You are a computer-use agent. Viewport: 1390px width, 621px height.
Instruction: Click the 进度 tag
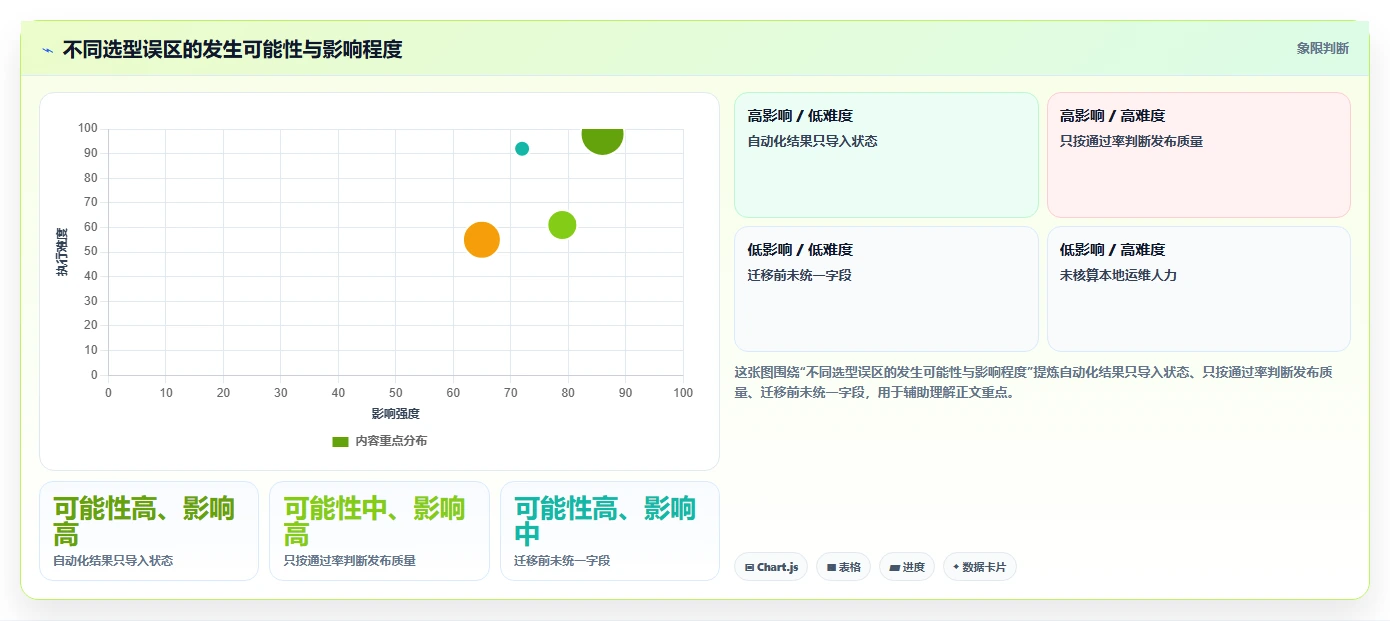coord(907,567)
